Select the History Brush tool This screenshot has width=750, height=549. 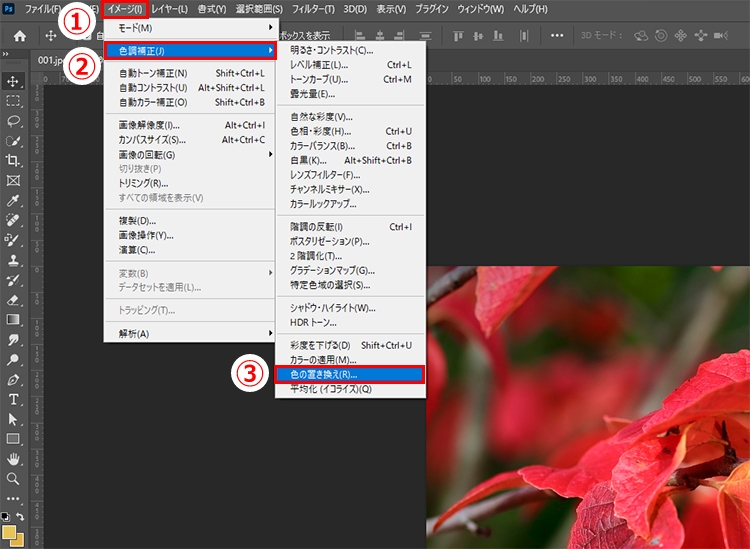[13, 280]
